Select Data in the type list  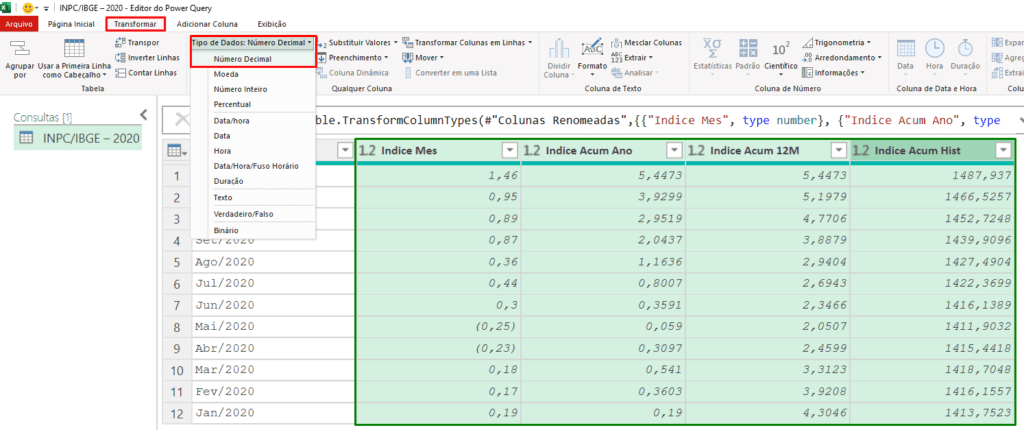[221, 136]
